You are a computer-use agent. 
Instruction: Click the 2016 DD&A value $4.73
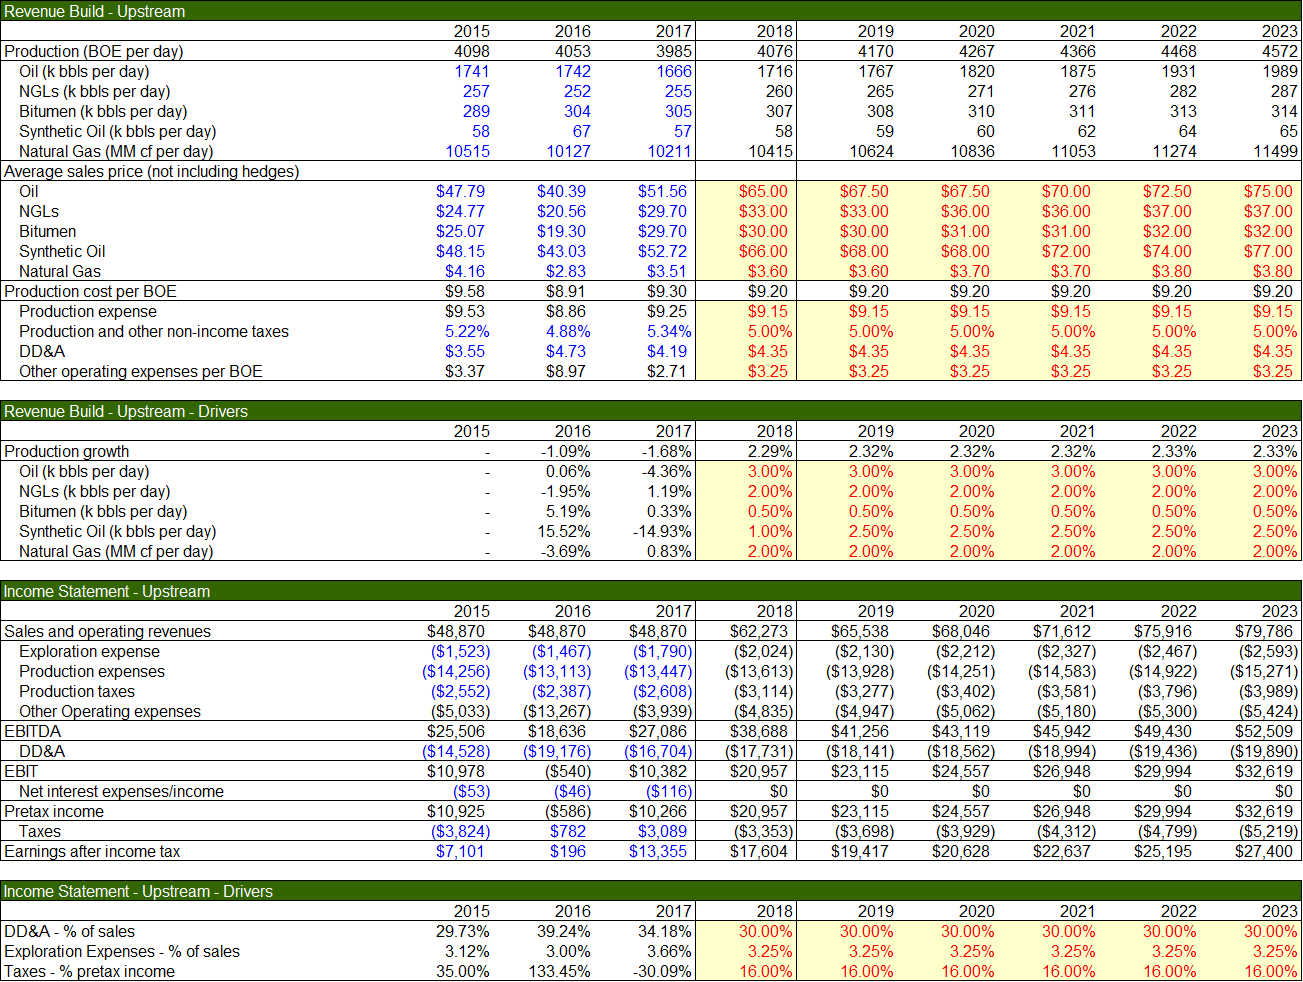click(566, 351)
